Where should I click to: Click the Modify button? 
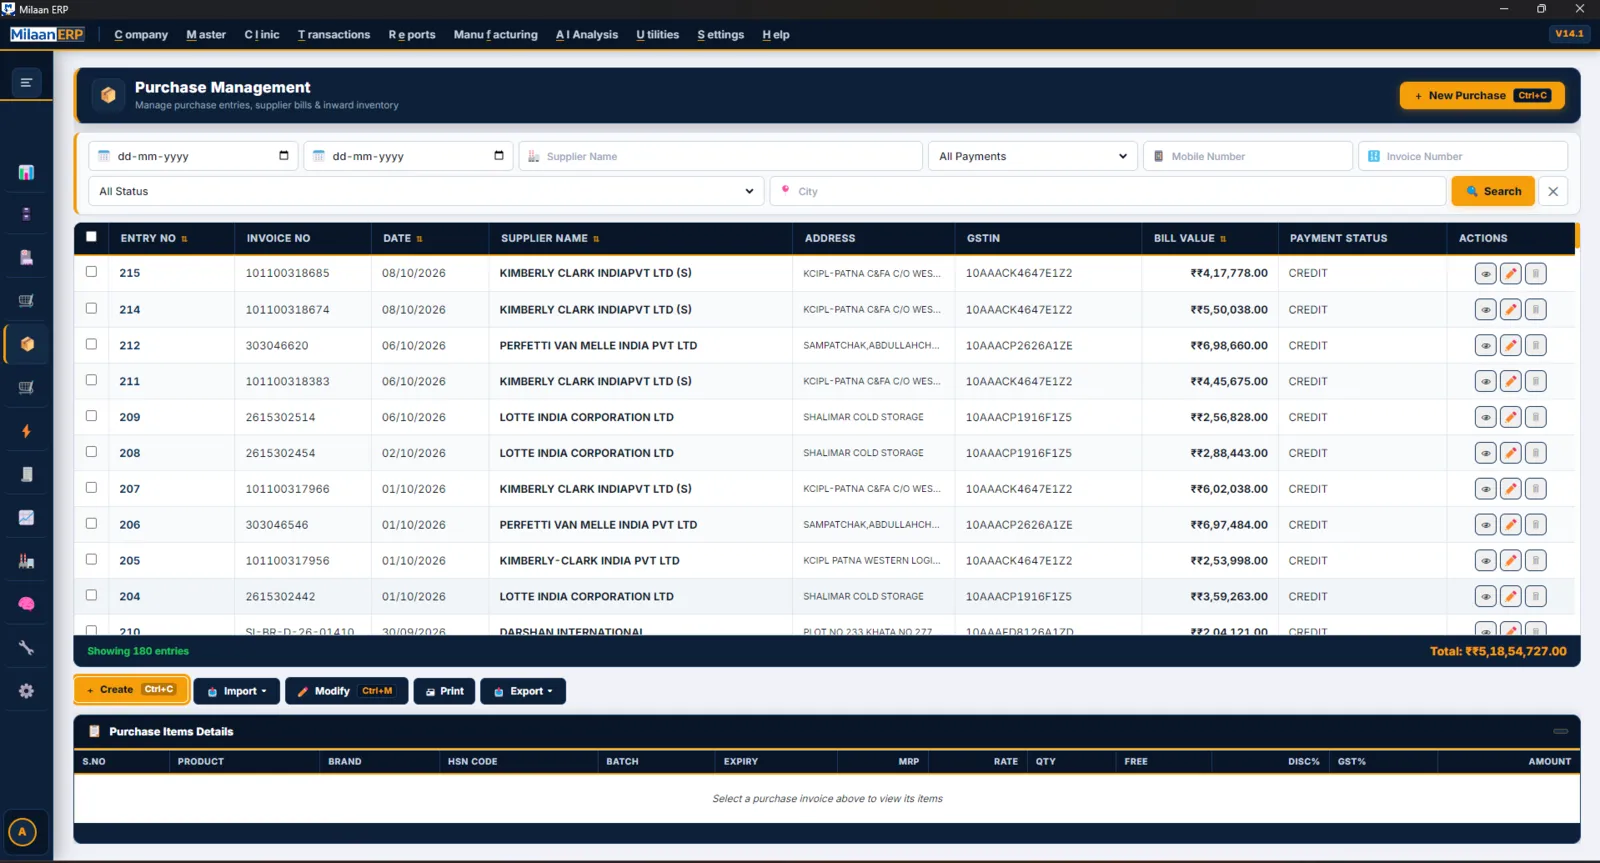[347, 691]
